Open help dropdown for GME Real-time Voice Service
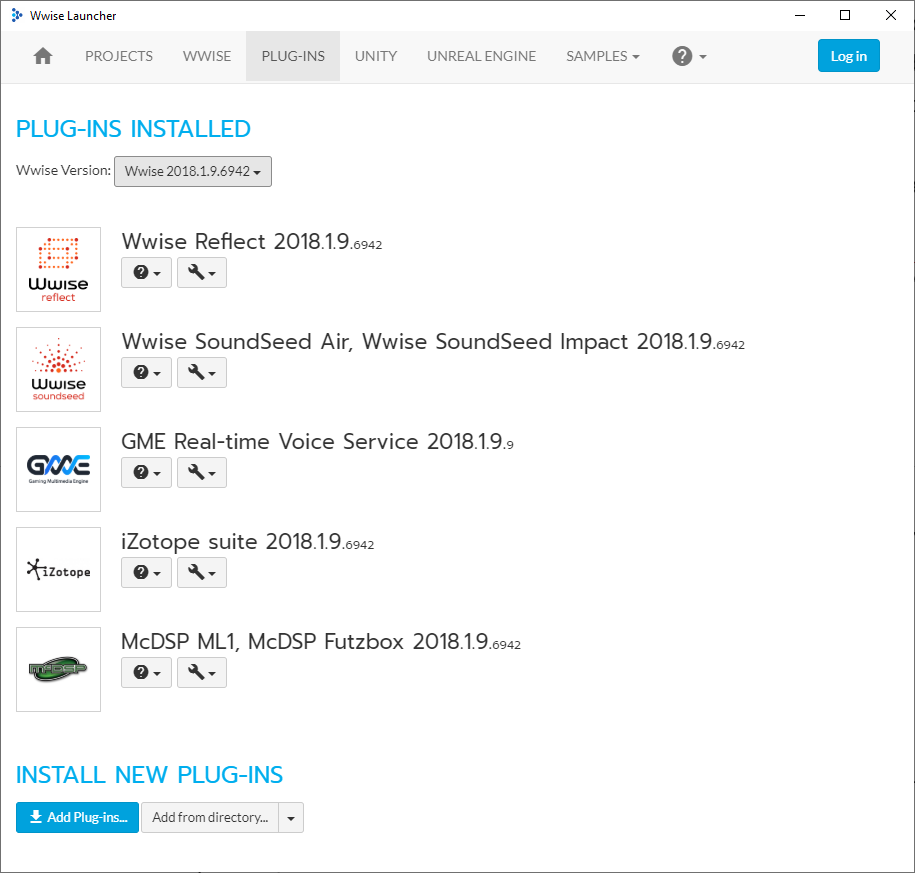Viewport: 915px width, 873px height. (x=146, y=472)
